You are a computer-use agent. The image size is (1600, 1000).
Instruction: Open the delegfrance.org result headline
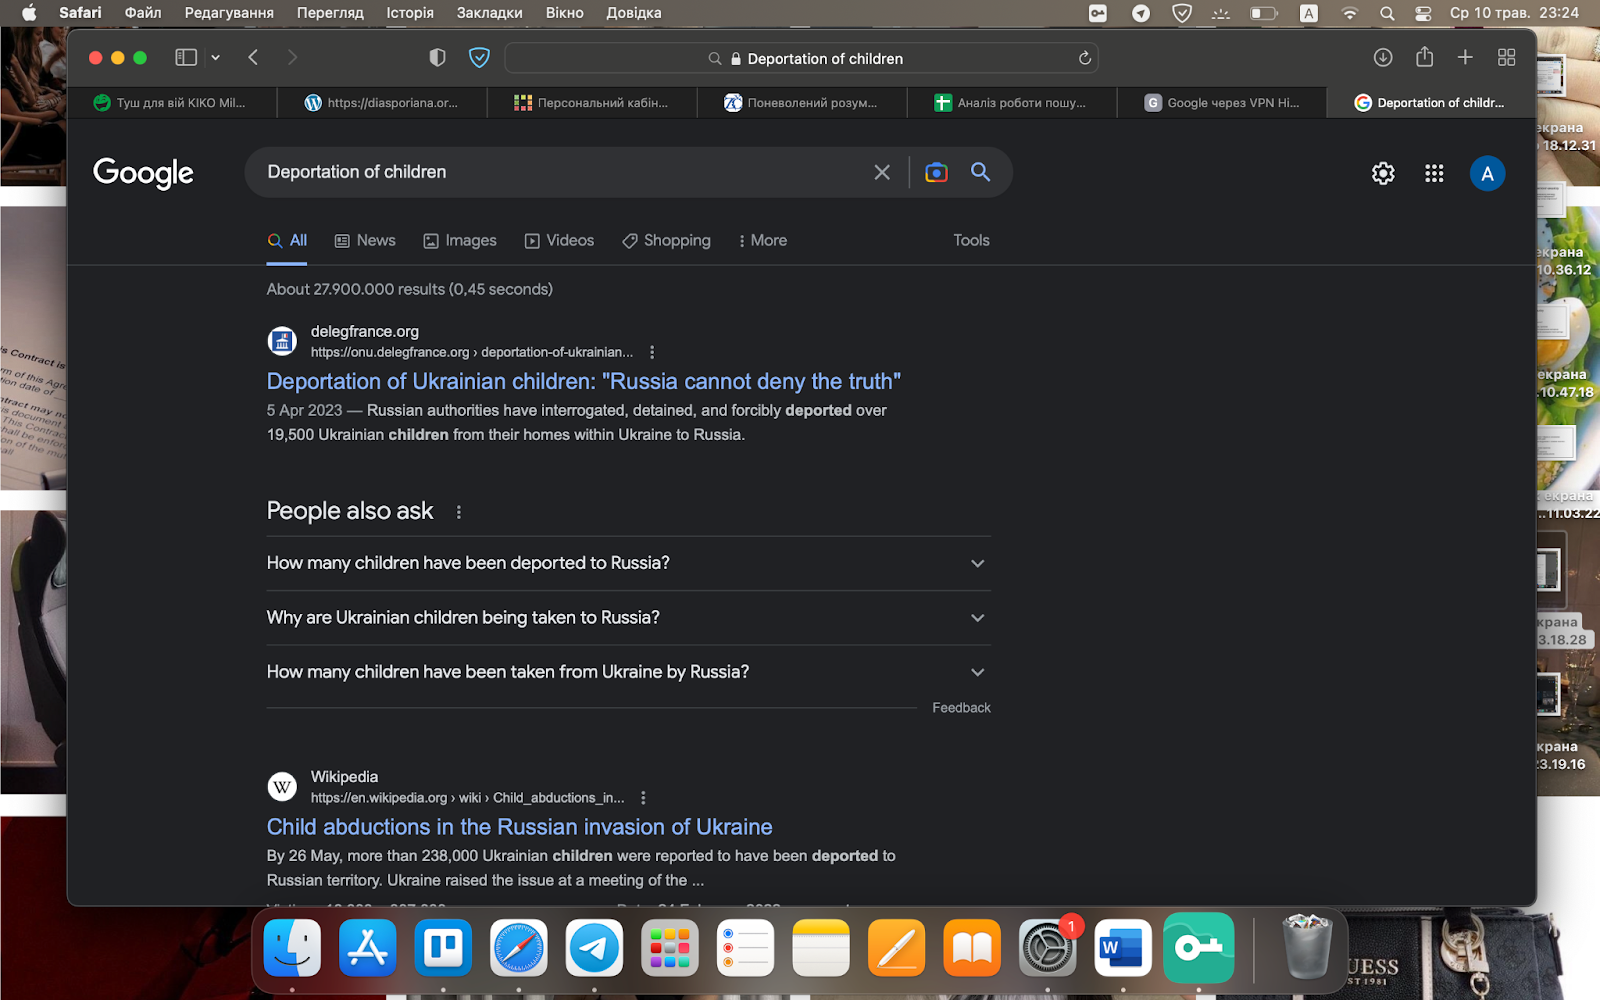click(583, 382)
